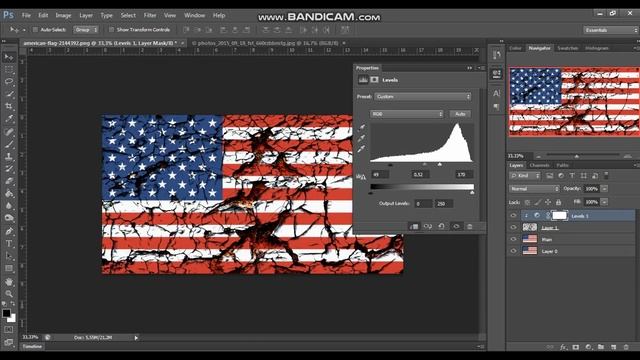Switch to the Histogram tab
This screenshot has height=360, width=640.
[597, 48]
